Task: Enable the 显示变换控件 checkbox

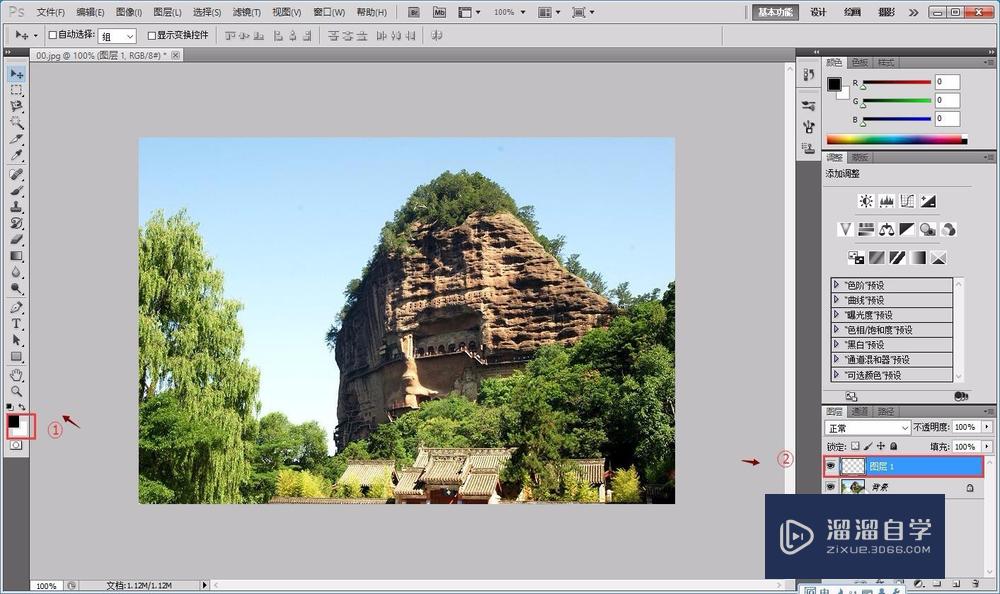Action: tap(152, 36)
